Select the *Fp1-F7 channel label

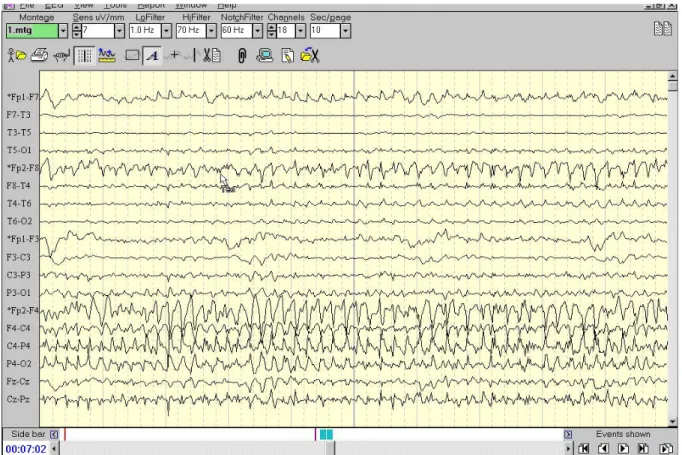click(x=22, y=97)
